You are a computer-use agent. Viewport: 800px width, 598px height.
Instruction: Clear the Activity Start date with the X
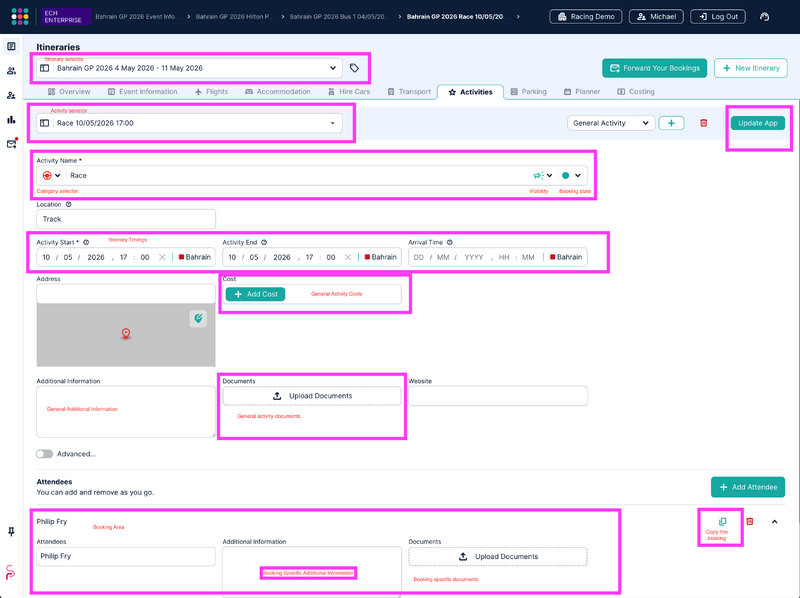[162, 257]
